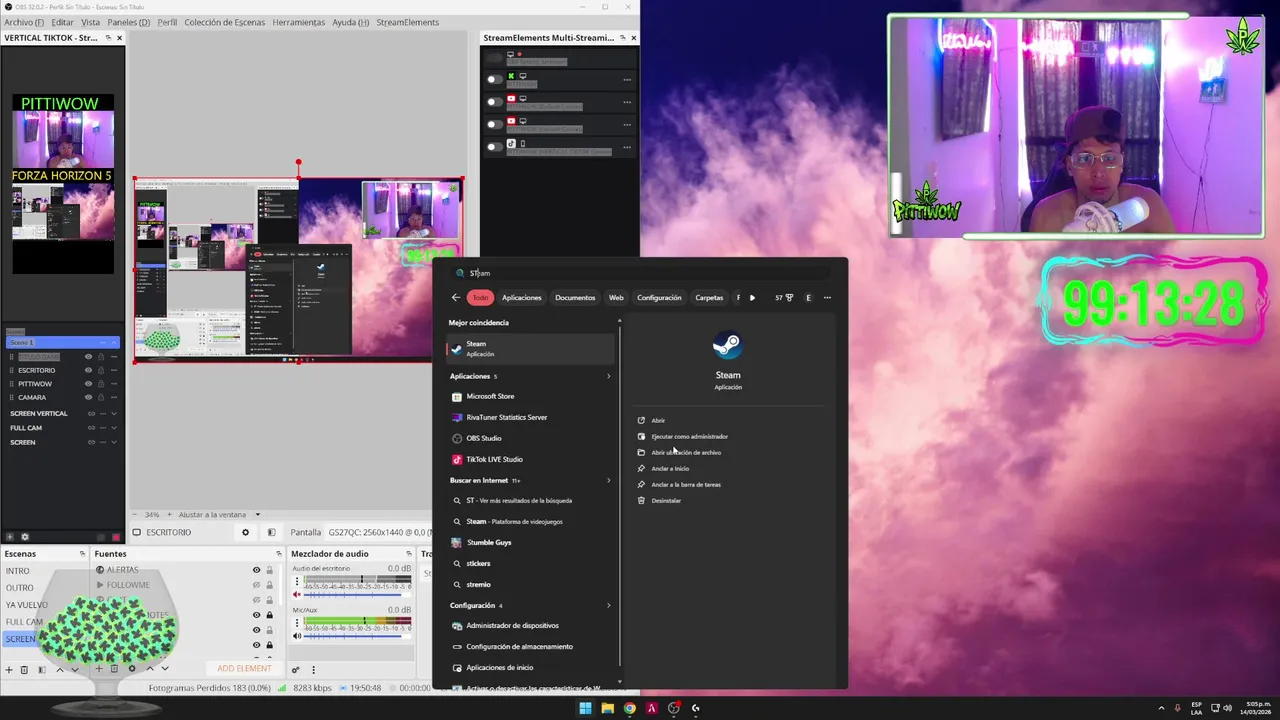Collapse the Scene 1 vertical scene header
The width and height of the screenshot is (1280, 720).
pos(114,342)
